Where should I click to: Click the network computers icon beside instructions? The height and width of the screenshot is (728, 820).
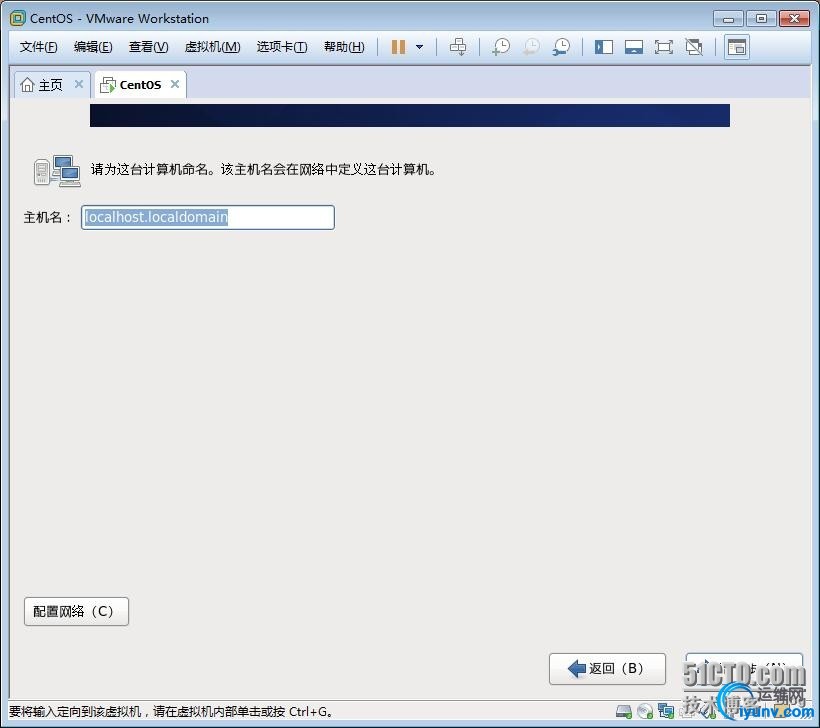pos(57,170)
